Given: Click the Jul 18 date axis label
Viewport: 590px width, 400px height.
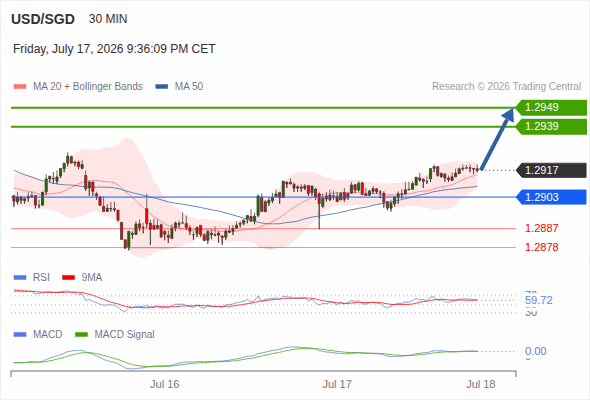Looking at the screenshot, I should coord(481,384).
